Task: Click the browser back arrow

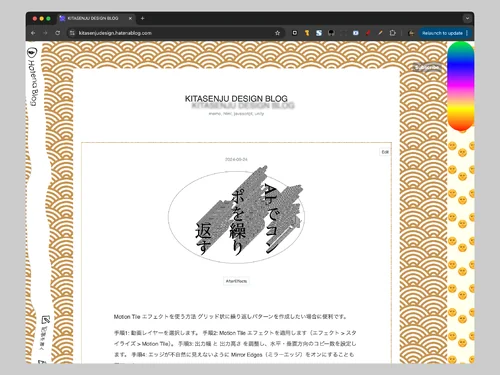Action: [x=33, y=33]
